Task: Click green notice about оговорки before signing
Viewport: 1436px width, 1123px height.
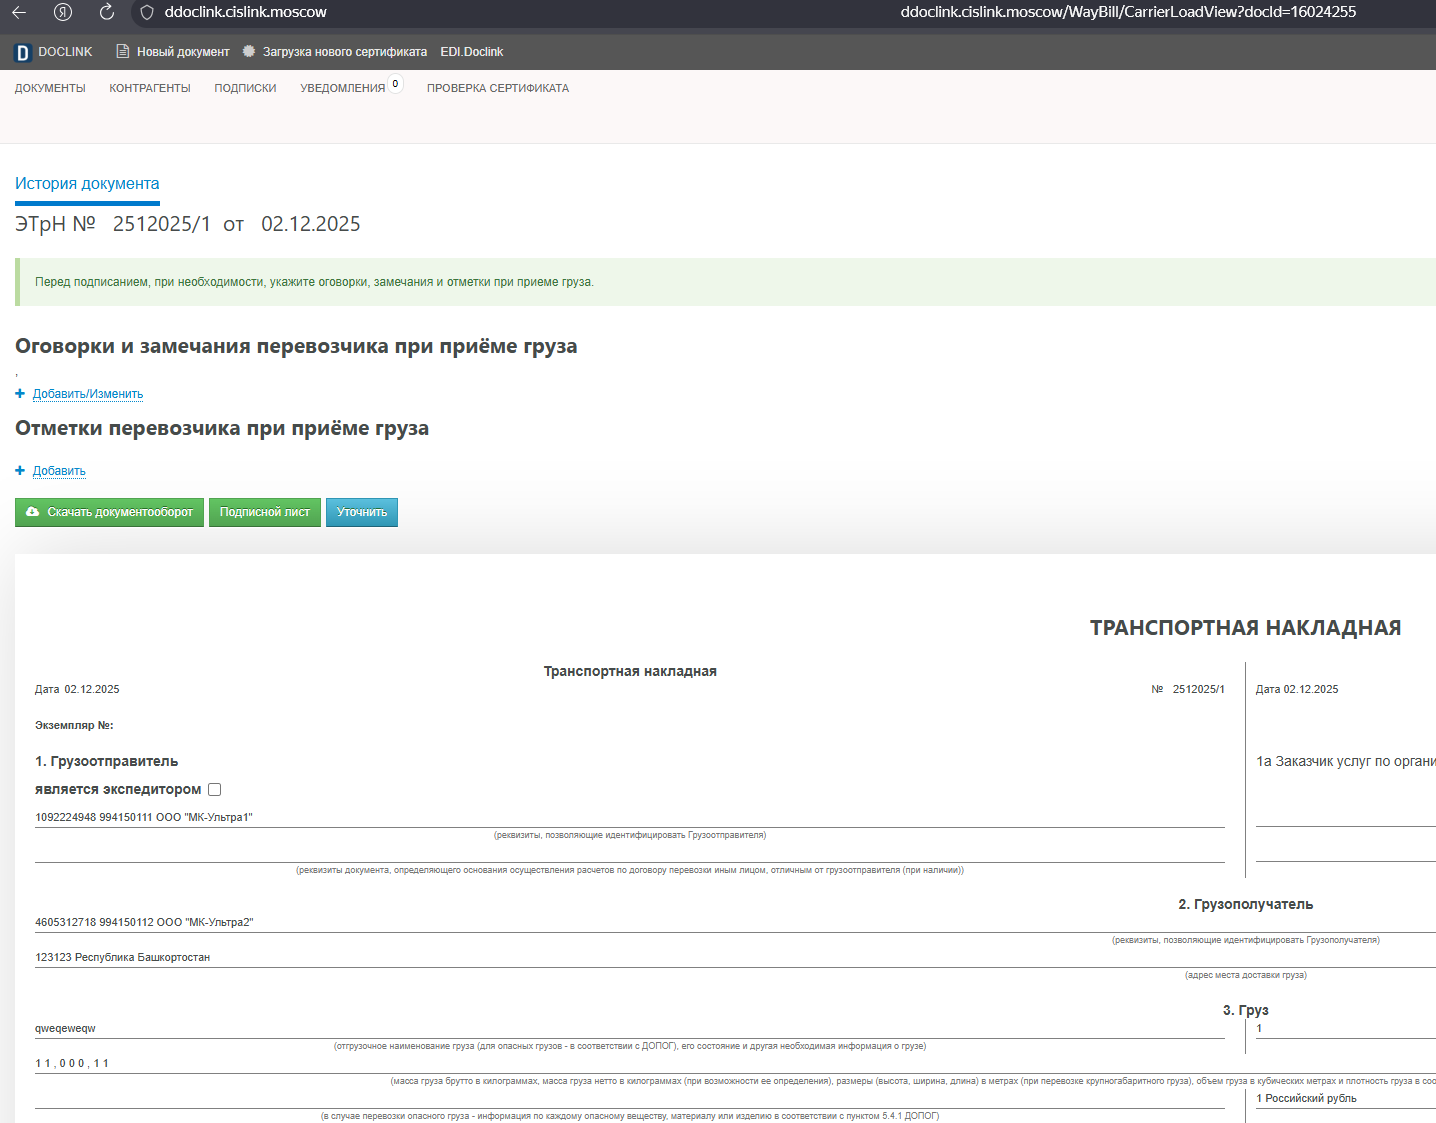Action: pyautogui.click(x=725, y=282)
